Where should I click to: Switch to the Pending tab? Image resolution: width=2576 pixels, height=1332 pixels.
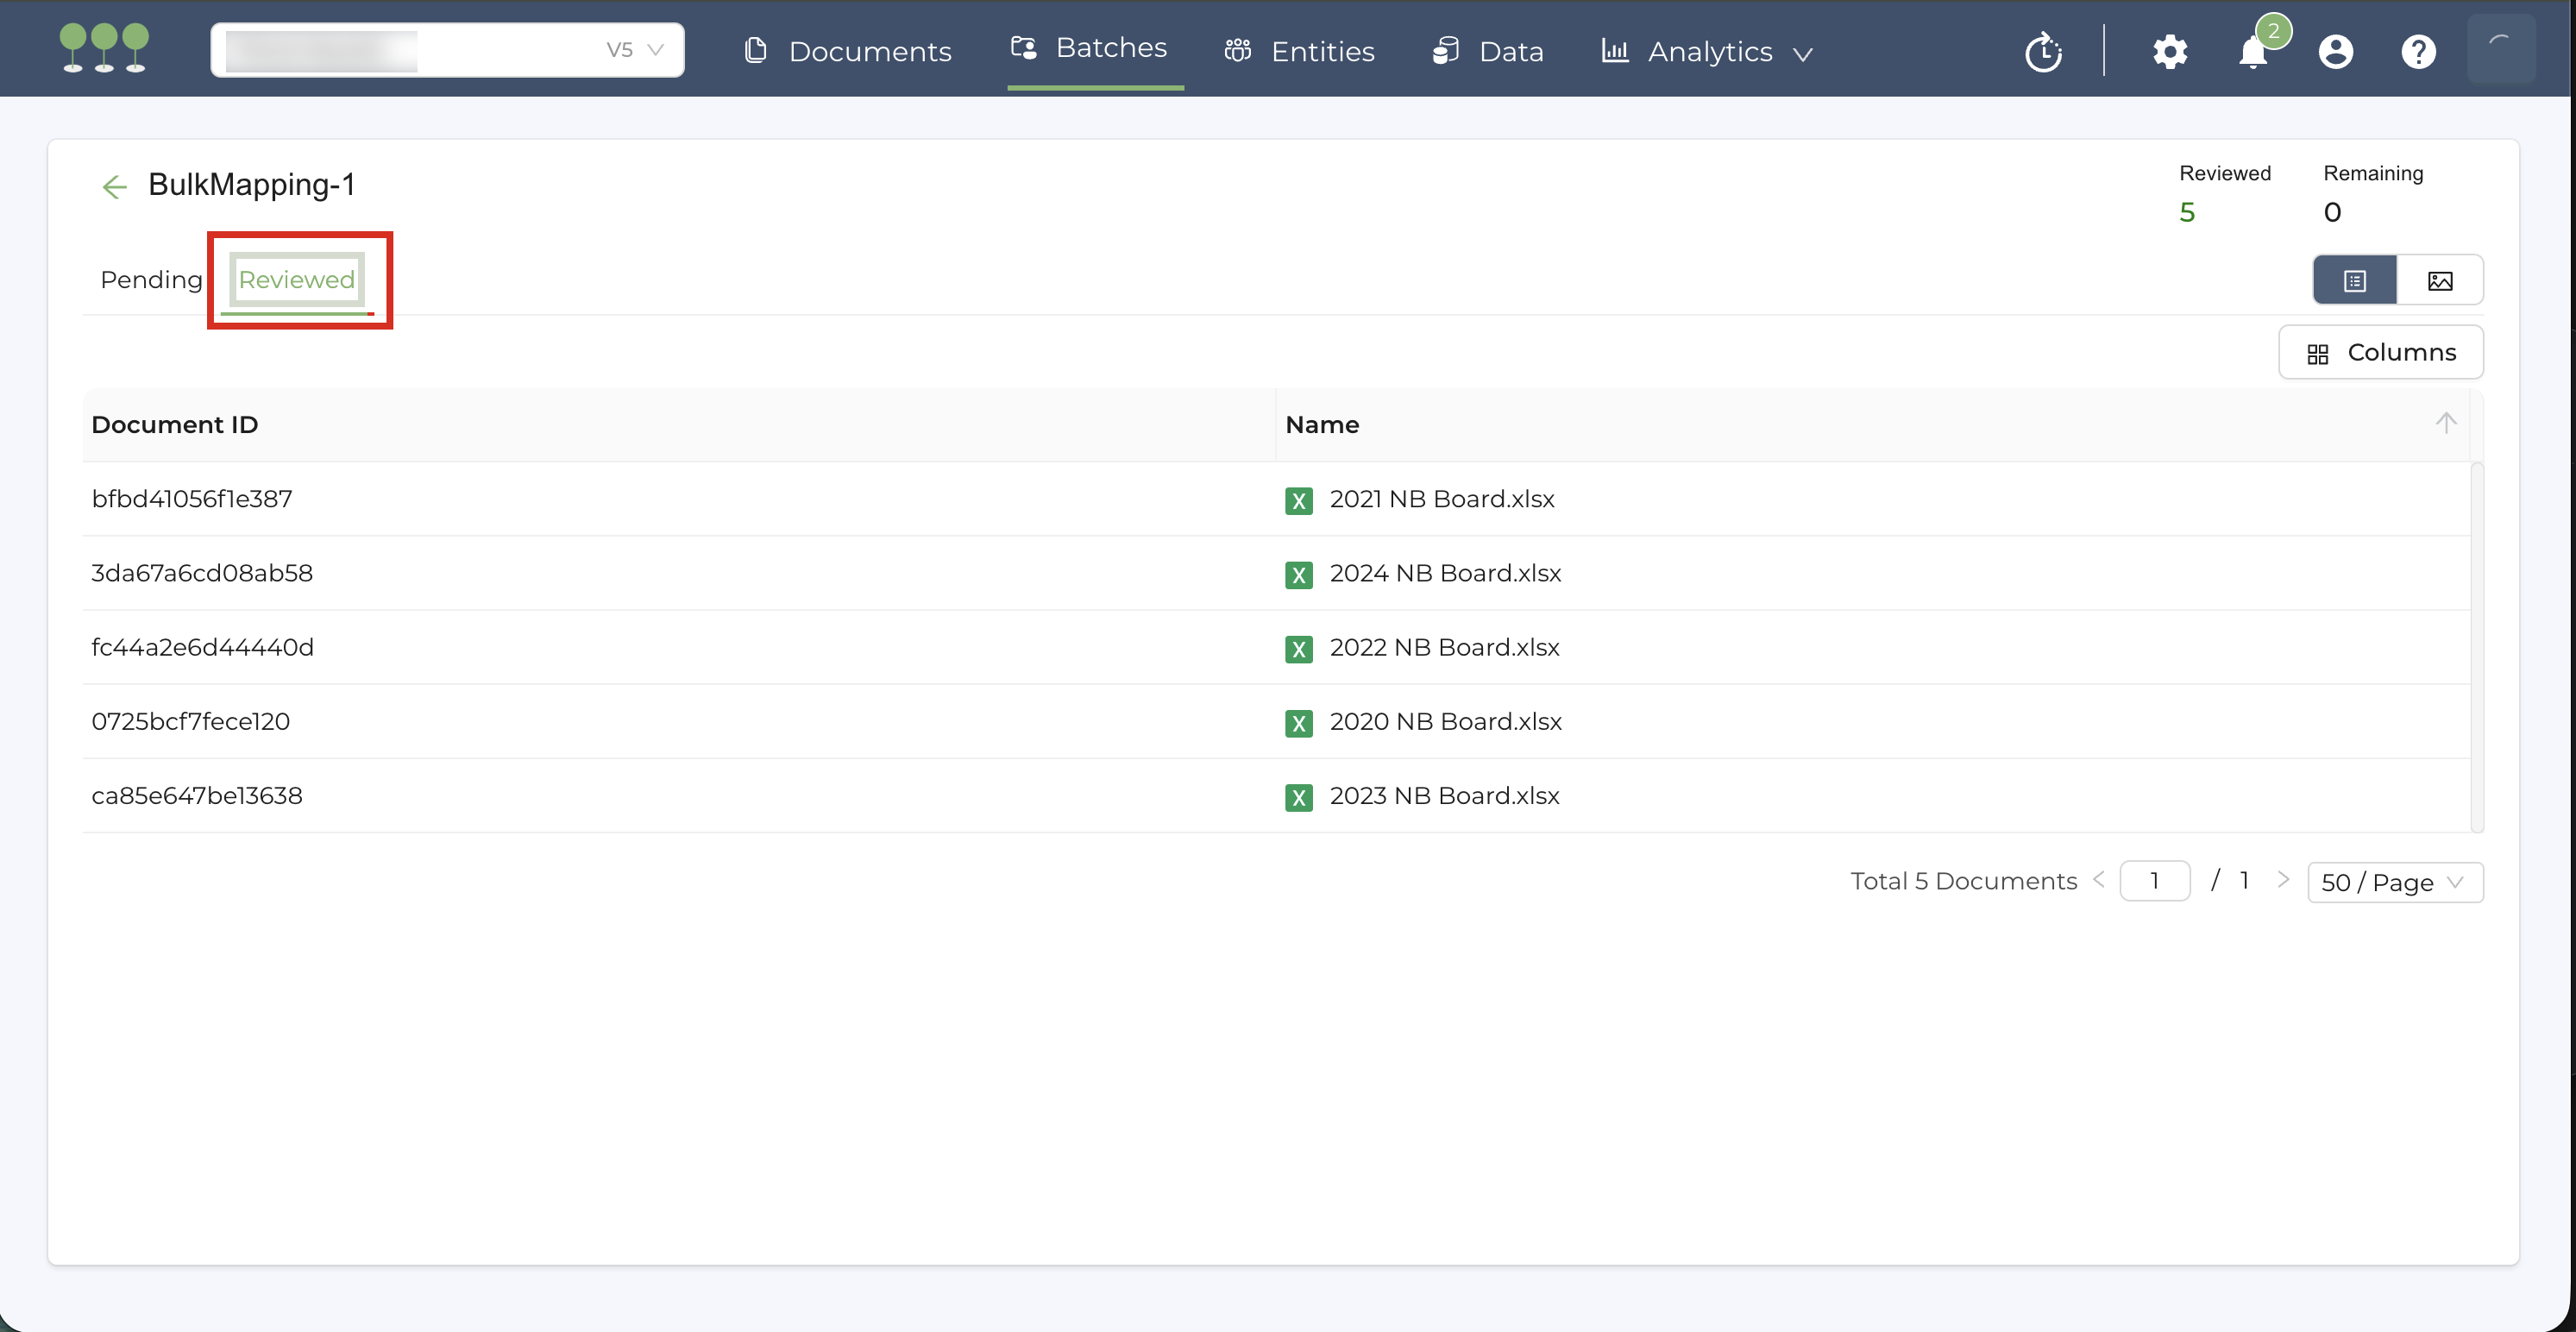click(151, 280)
